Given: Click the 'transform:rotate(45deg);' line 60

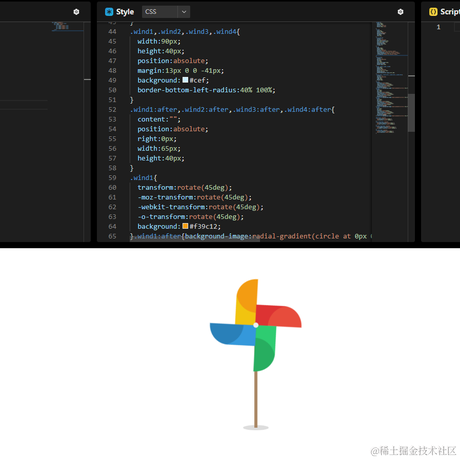Looking at the screenshot, I should point(184,187).
